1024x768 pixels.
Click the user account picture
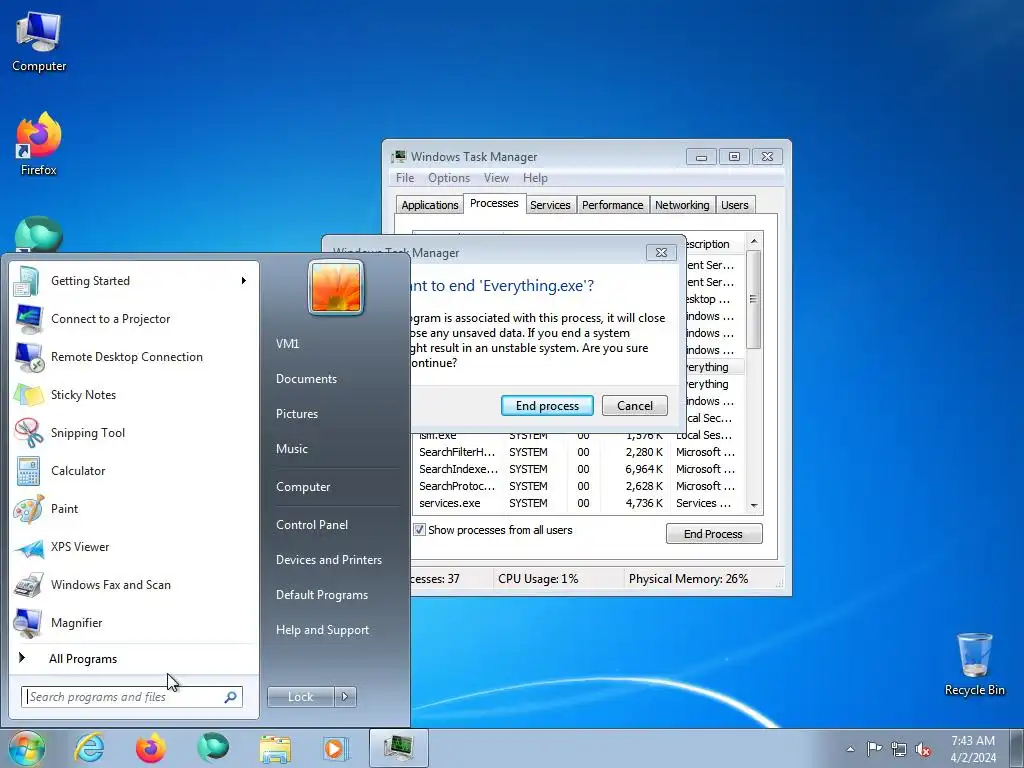pyautogui.click(x=336, y=287)
